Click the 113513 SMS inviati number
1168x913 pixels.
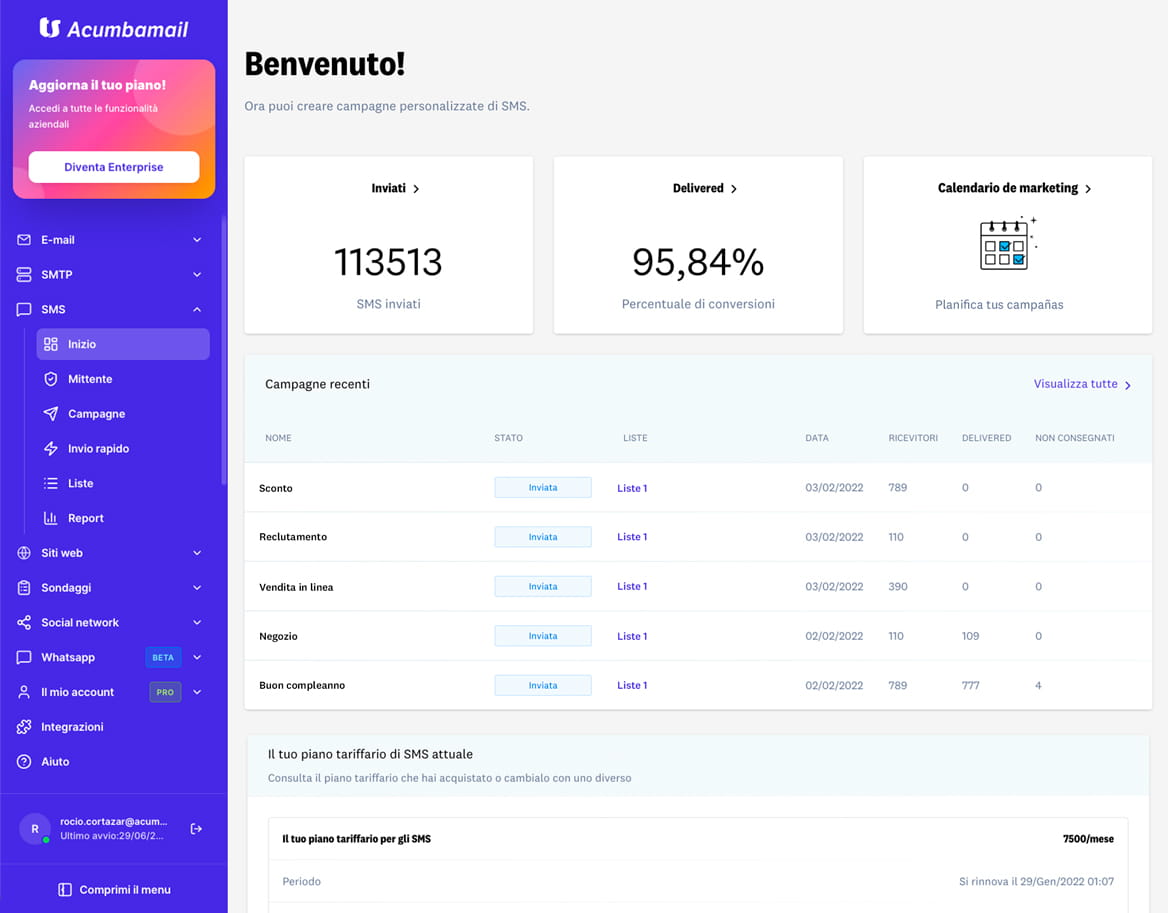click(388, 262)
